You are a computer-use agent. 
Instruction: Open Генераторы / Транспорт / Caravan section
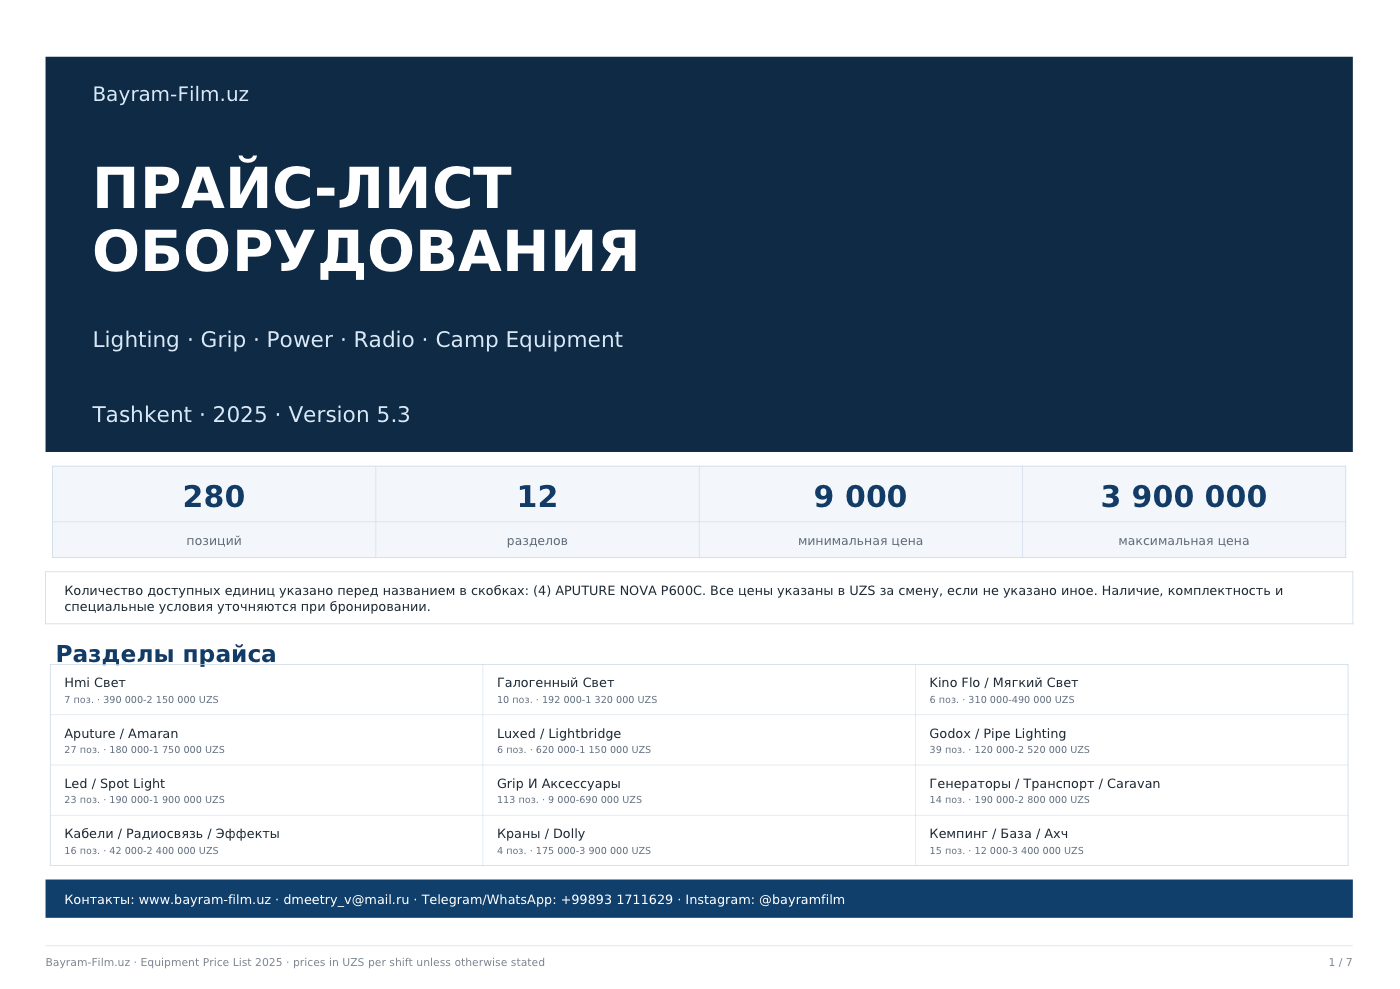(x=1131, y=790)
